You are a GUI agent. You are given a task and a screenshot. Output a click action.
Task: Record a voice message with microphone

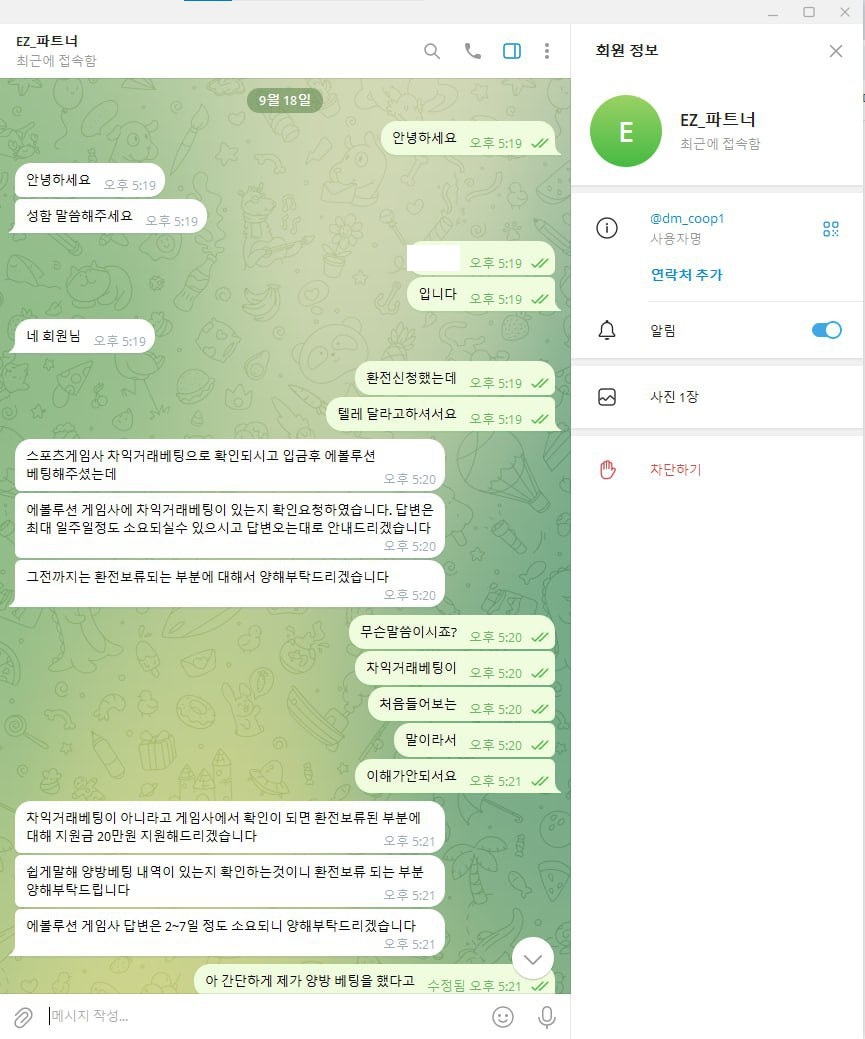tap(547, 1016)
